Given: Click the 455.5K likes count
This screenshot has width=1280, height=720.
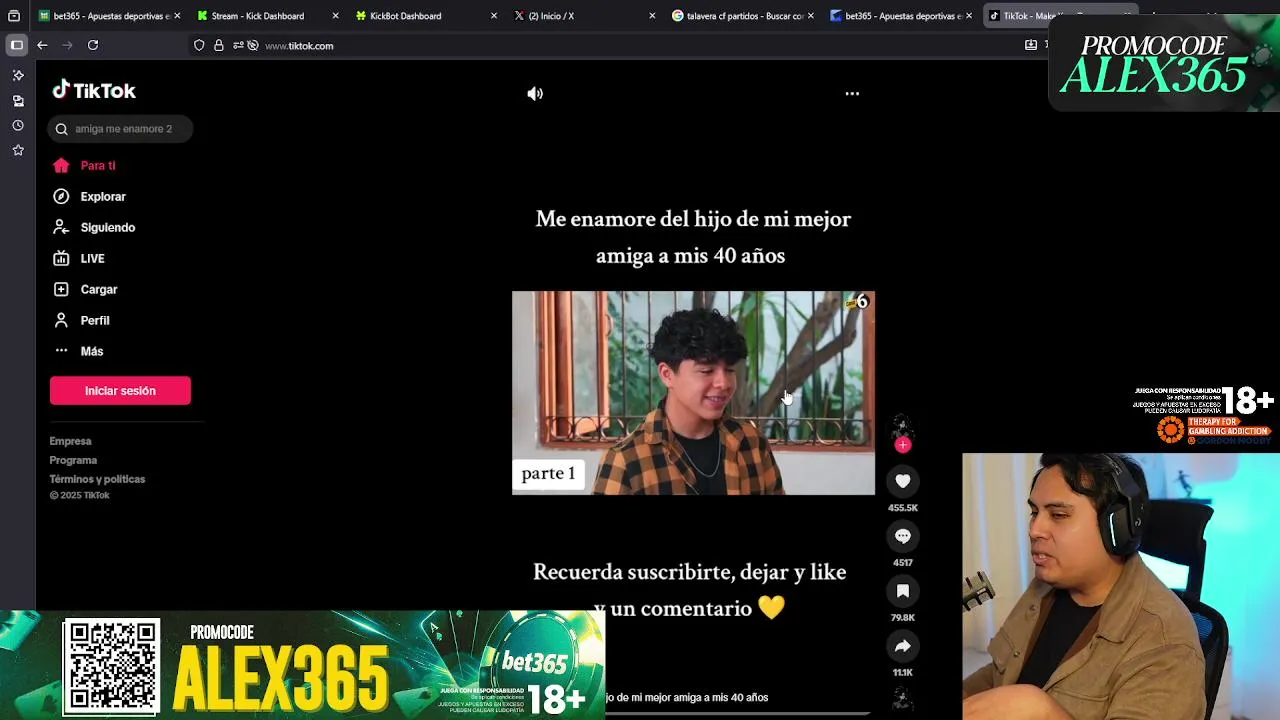Looking at the screenshot, I should [x=902, y=508].
